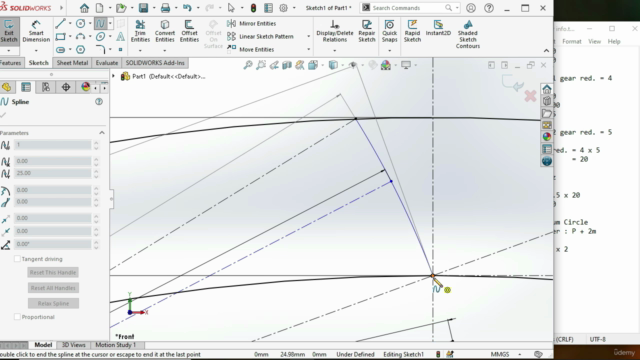Screen dimensions: 640x360
Task: Open Design Library in the task pane
Action: (547, 113)
